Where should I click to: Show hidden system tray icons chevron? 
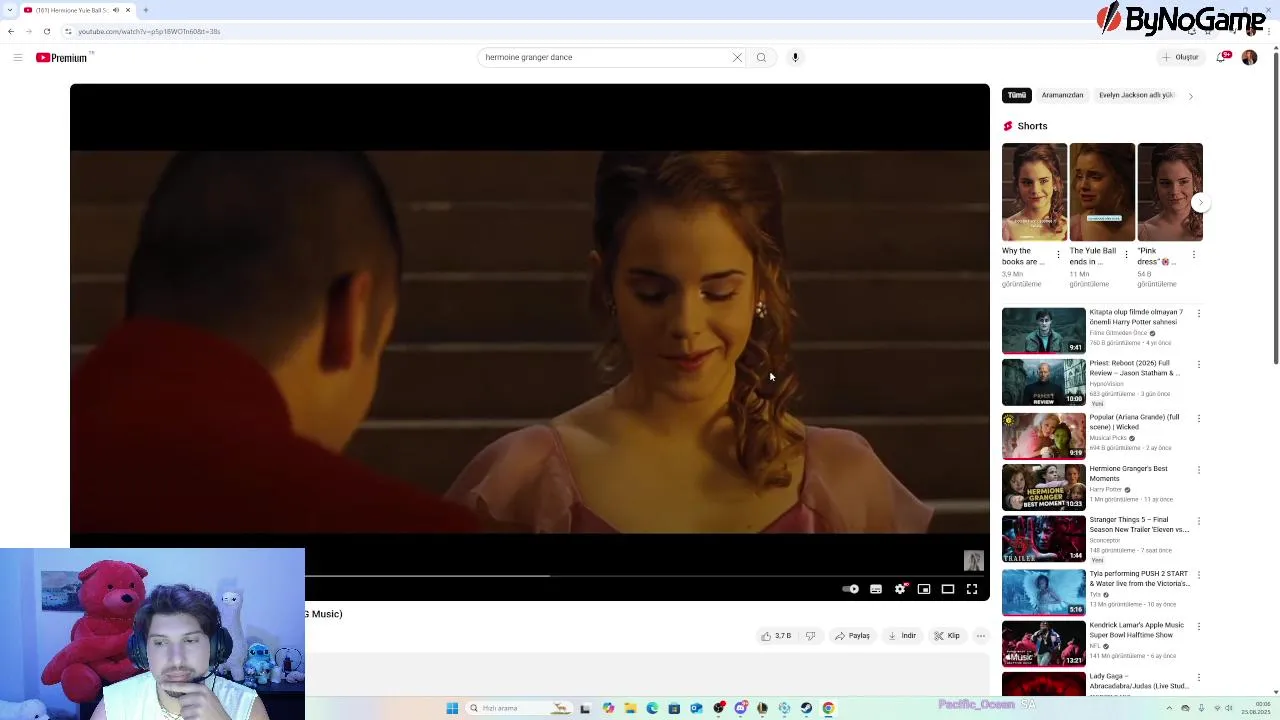1170,708
